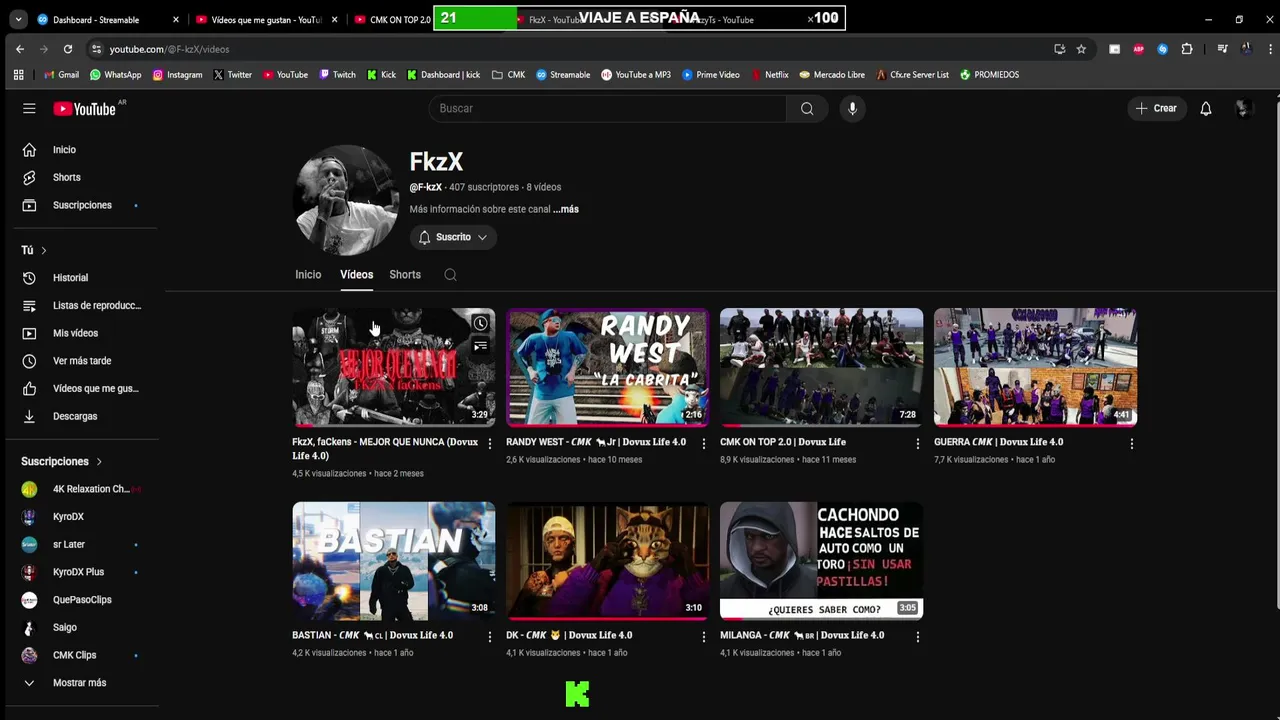This screenshot has height=720, width=1280.
Task: Click the Buscar search field
Action: click(607, 108)
